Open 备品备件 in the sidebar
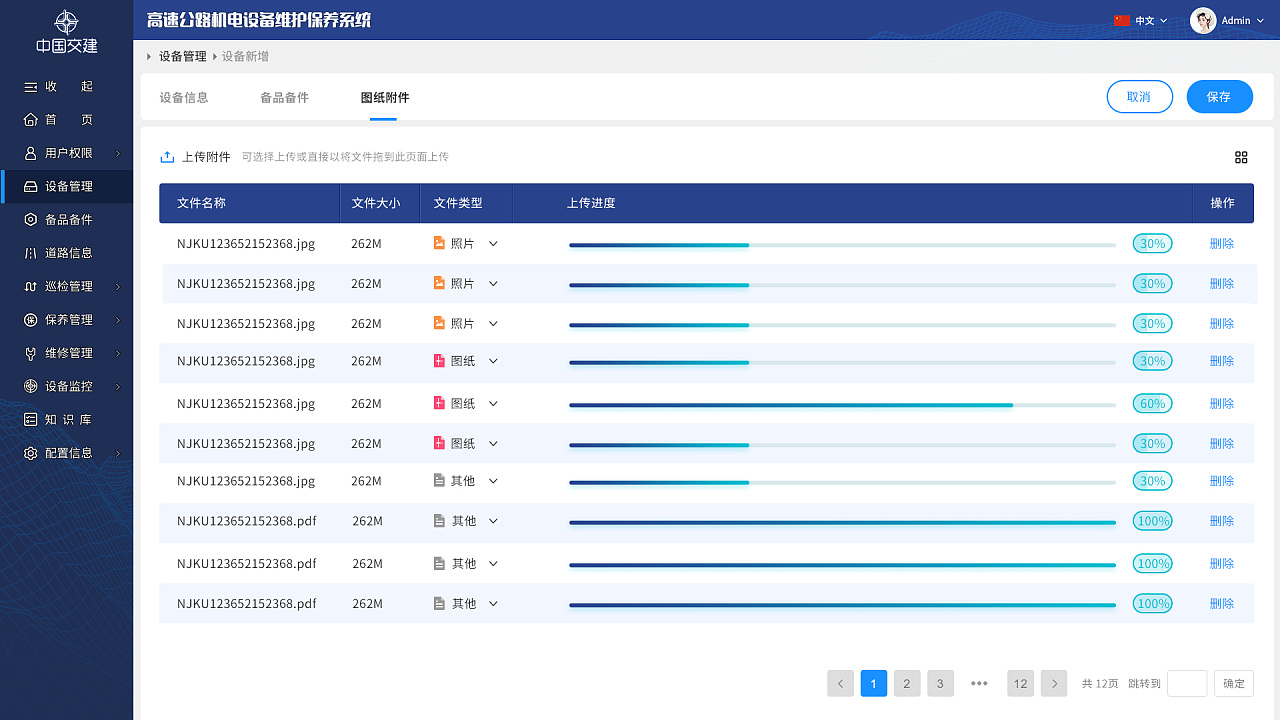The width and height of the screenshot is (1280, 720). (68, 220)
